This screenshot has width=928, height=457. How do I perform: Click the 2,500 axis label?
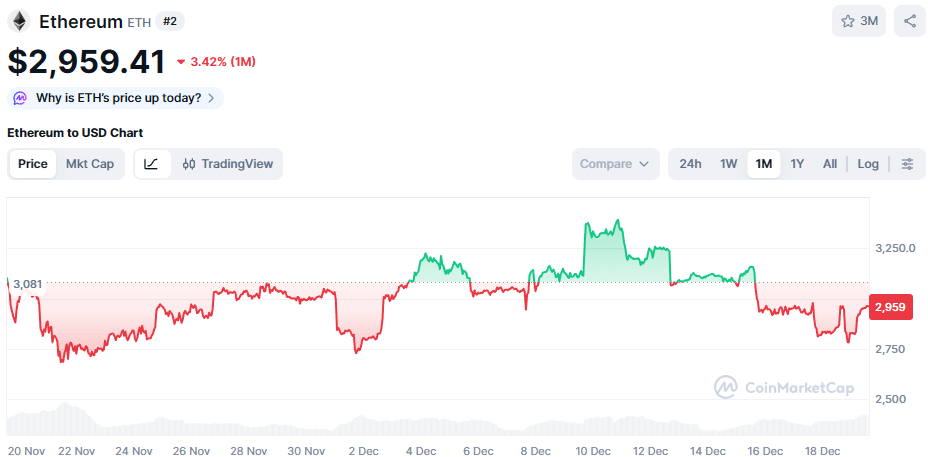[891, 399]
